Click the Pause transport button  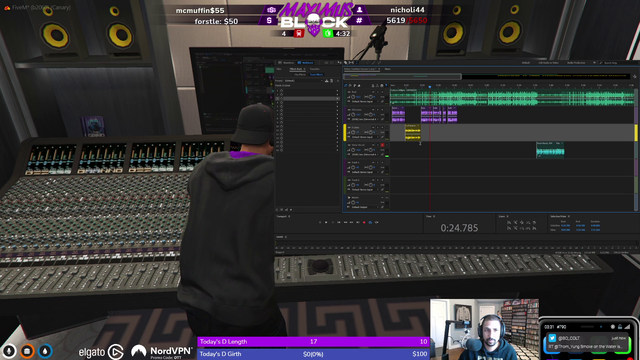[332, 222]
